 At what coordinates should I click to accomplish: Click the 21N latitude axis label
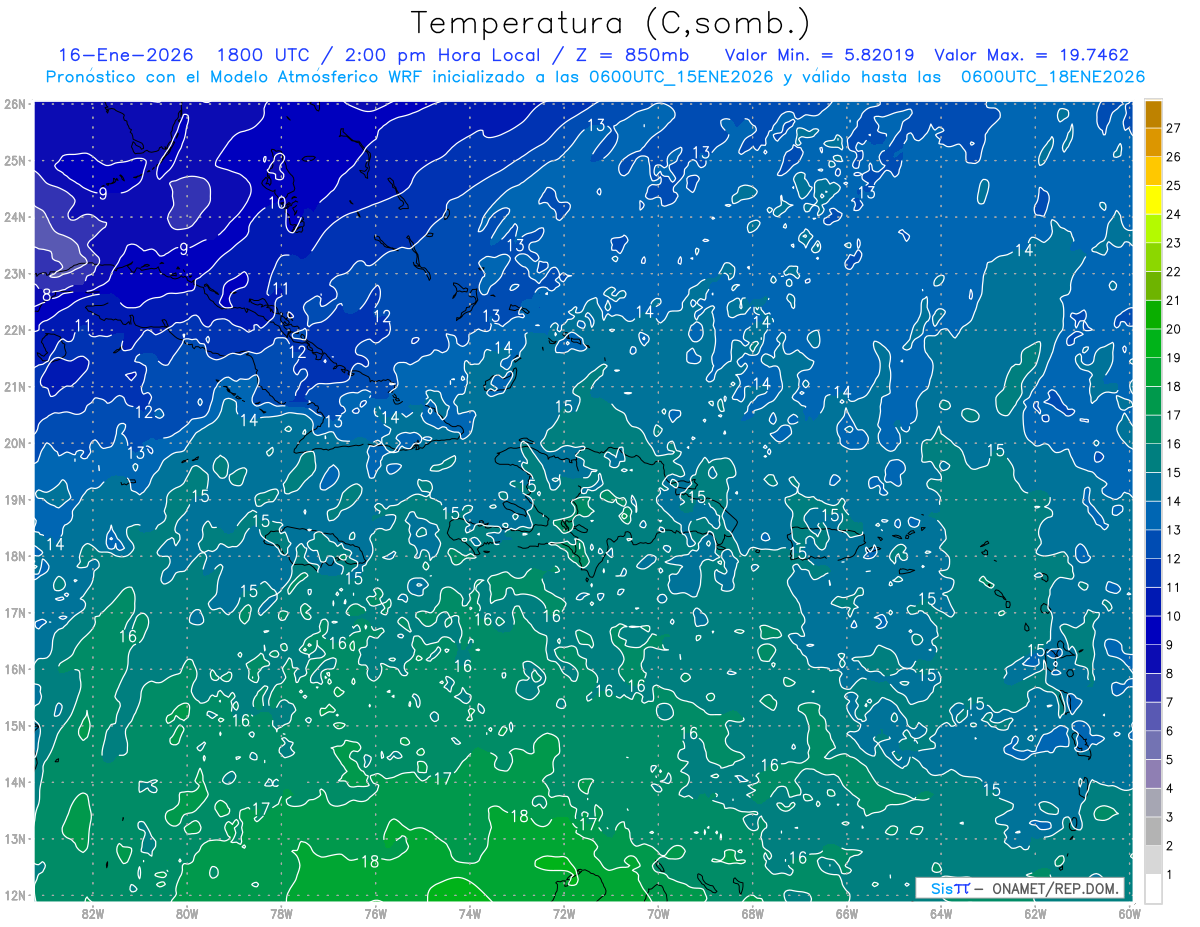click(14, 386)
